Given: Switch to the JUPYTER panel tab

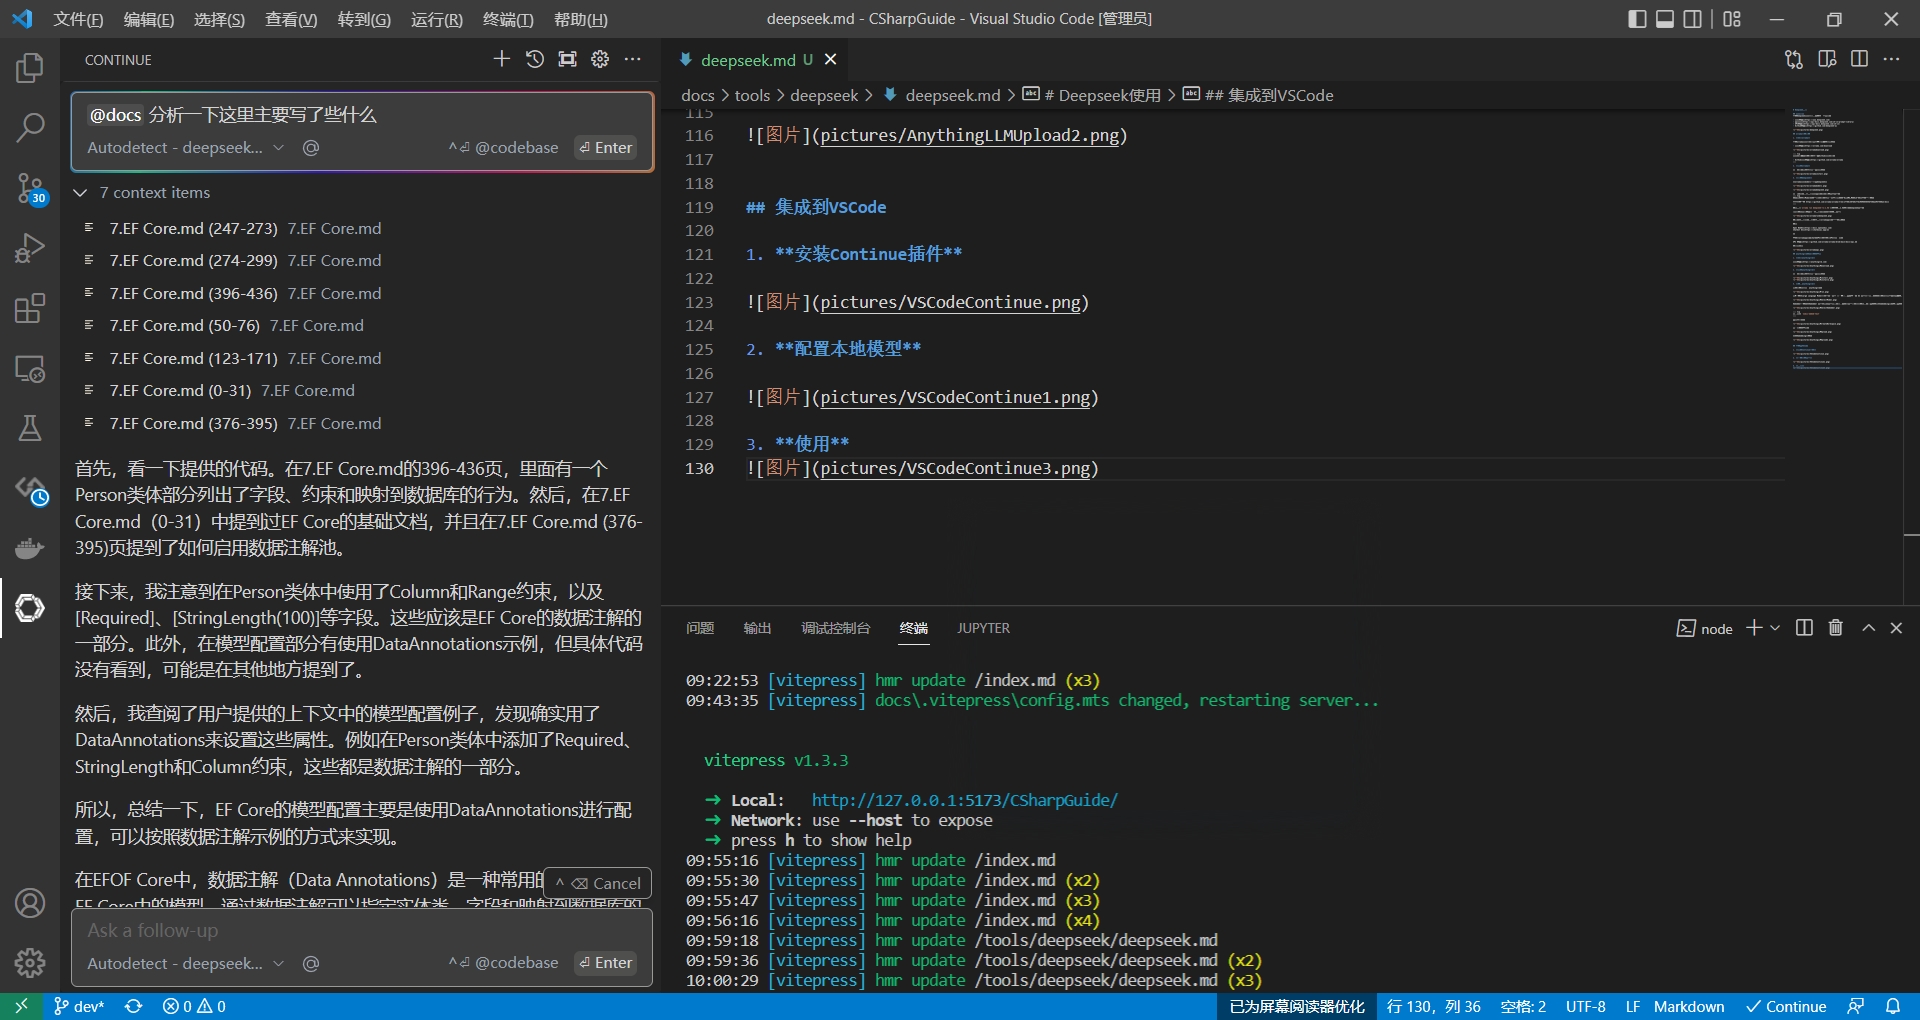Looking at the screenshot, I should tap(983, 628).
